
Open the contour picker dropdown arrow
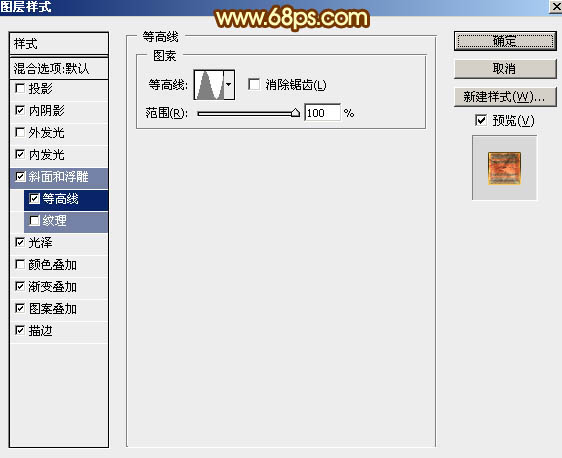tap(229, 85)
